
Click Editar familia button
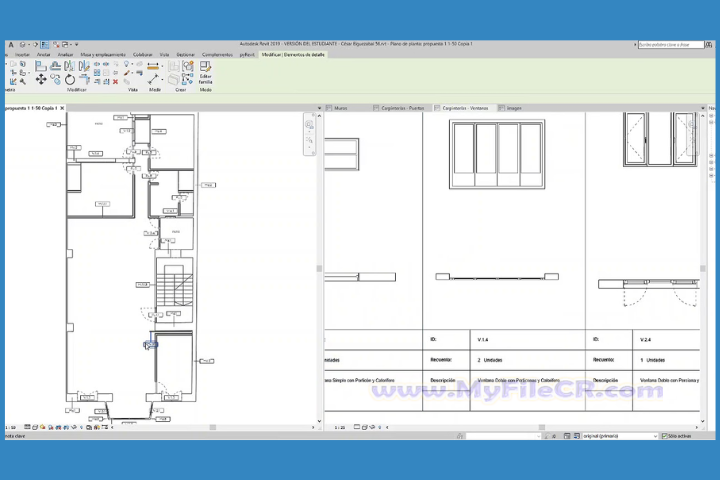pyautogui.click(x=205, y=73)
